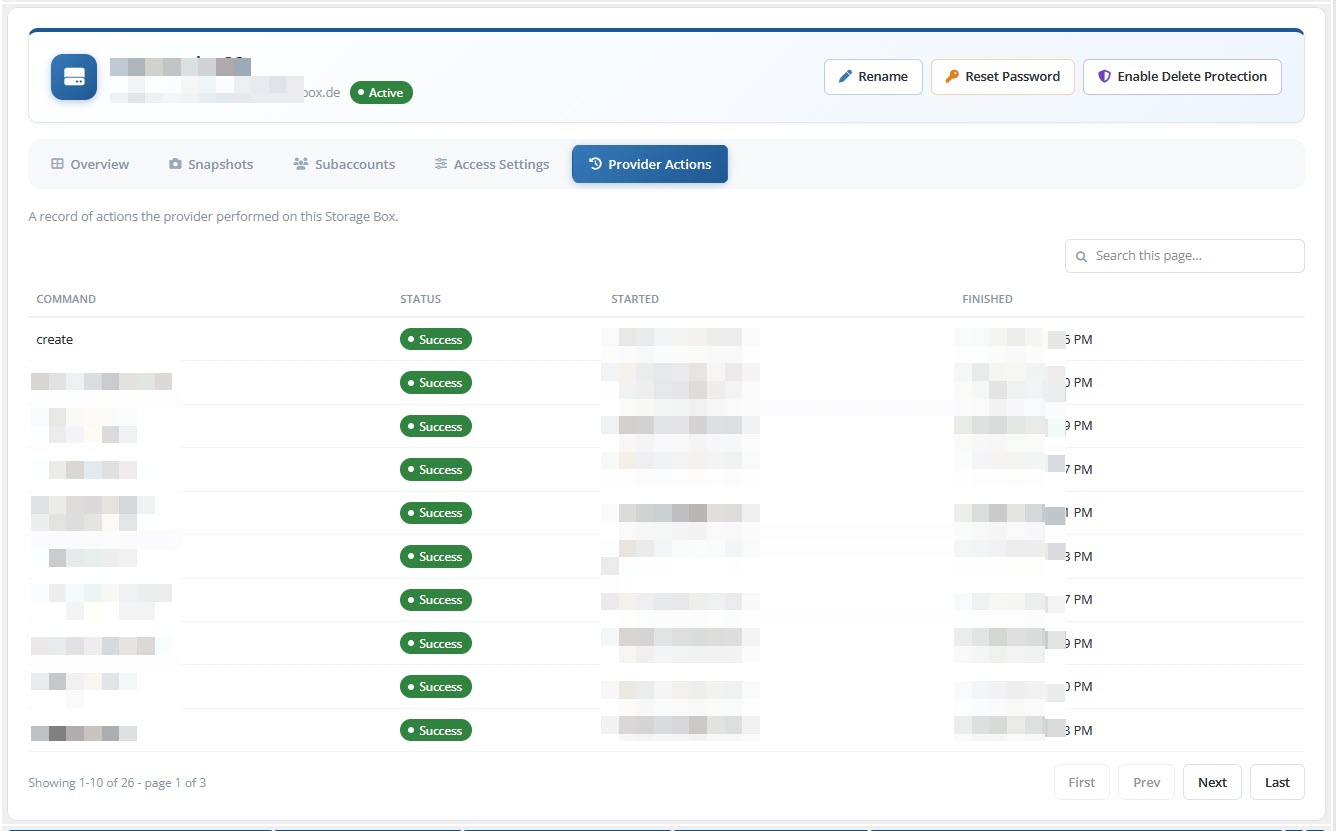
Task: Click Enable Delete Protection button
Action: pos(1182,77)
